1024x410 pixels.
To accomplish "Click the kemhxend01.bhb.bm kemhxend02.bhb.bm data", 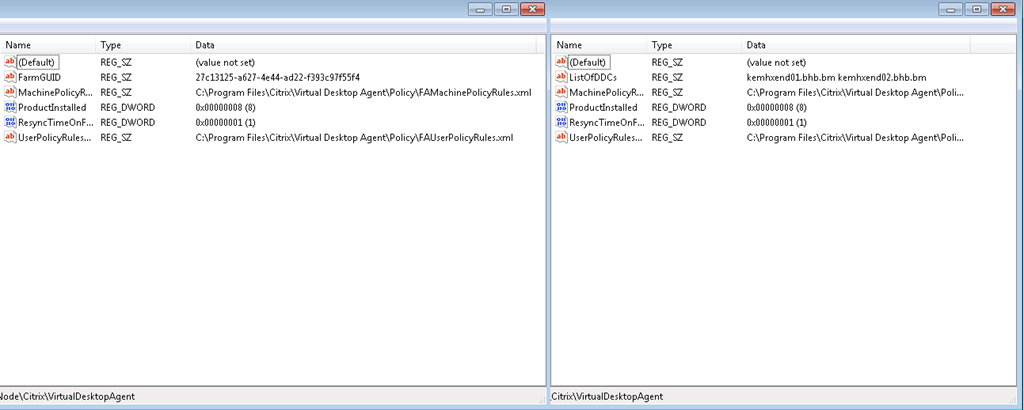I will [x=837, y=77].
